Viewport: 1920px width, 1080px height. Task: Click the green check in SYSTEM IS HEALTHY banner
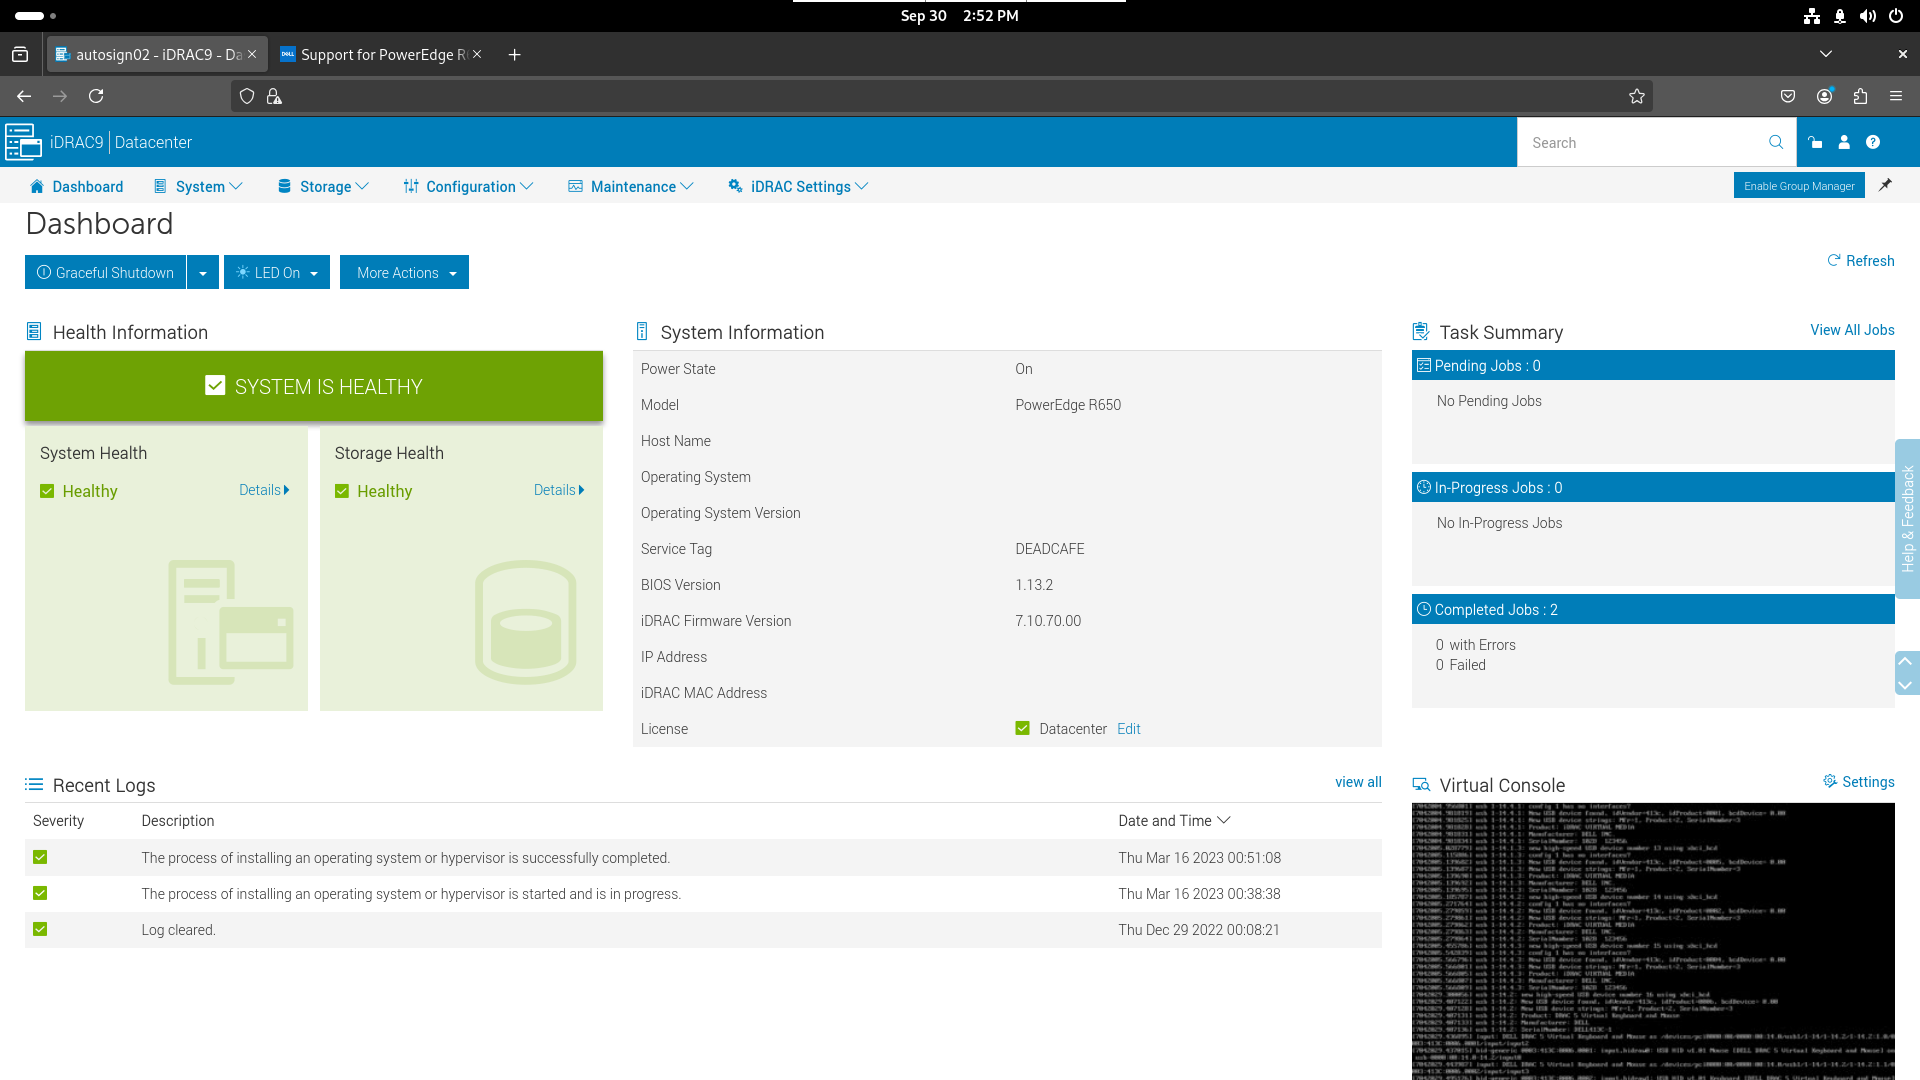click(x=215, y=386)
